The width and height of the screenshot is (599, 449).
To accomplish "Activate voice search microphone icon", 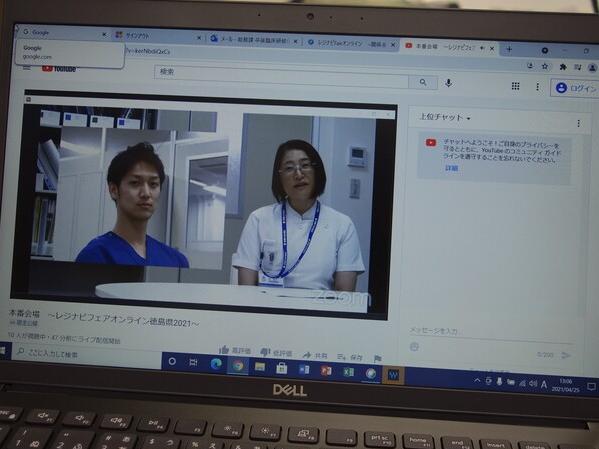I will pos(448,83).
